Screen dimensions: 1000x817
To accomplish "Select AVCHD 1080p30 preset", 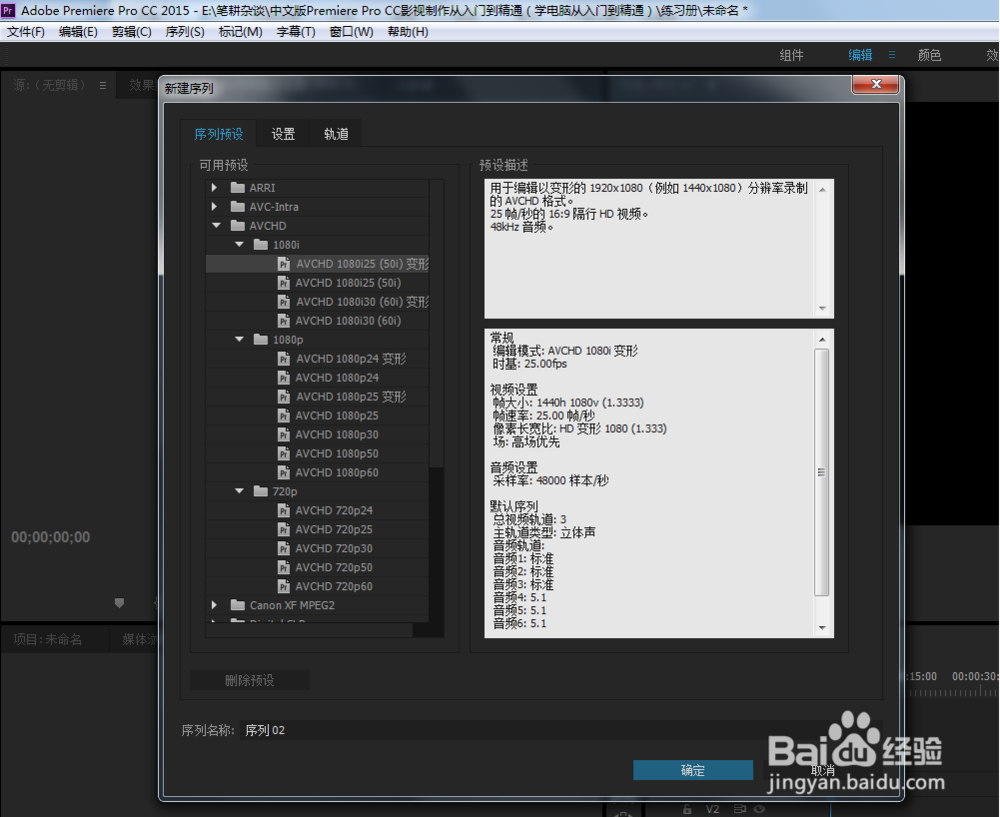I will point(317,434).
